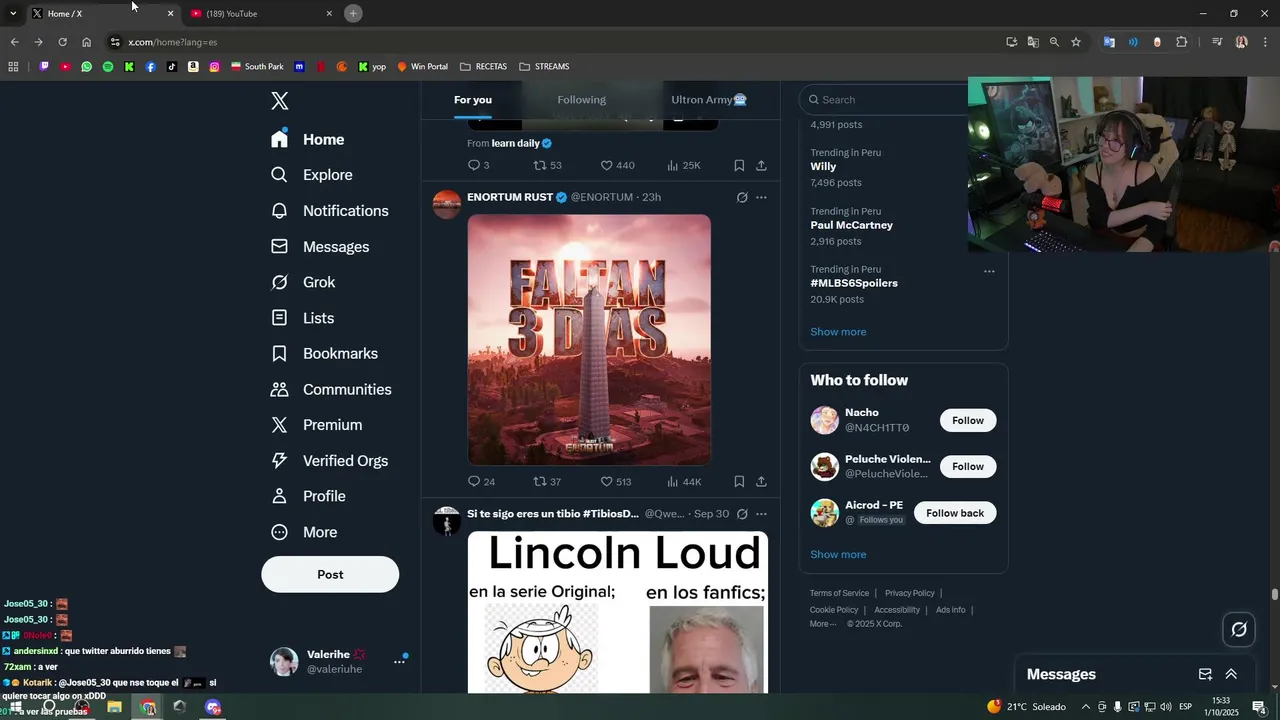Switch to the Ultron Army tab
The width and height of the screenshot is (1280, 720).
[x=709, y=100]
